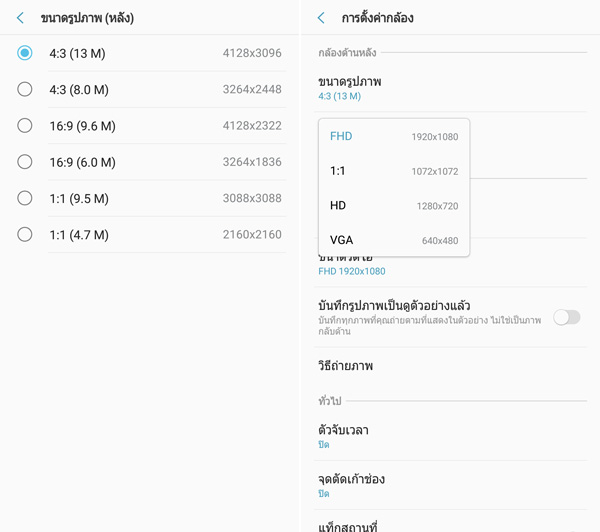Choose 1:1 (4.7 M) radio option
This screenshot has width=600, height=532.
pyautogui.click(x=25, y=234)
